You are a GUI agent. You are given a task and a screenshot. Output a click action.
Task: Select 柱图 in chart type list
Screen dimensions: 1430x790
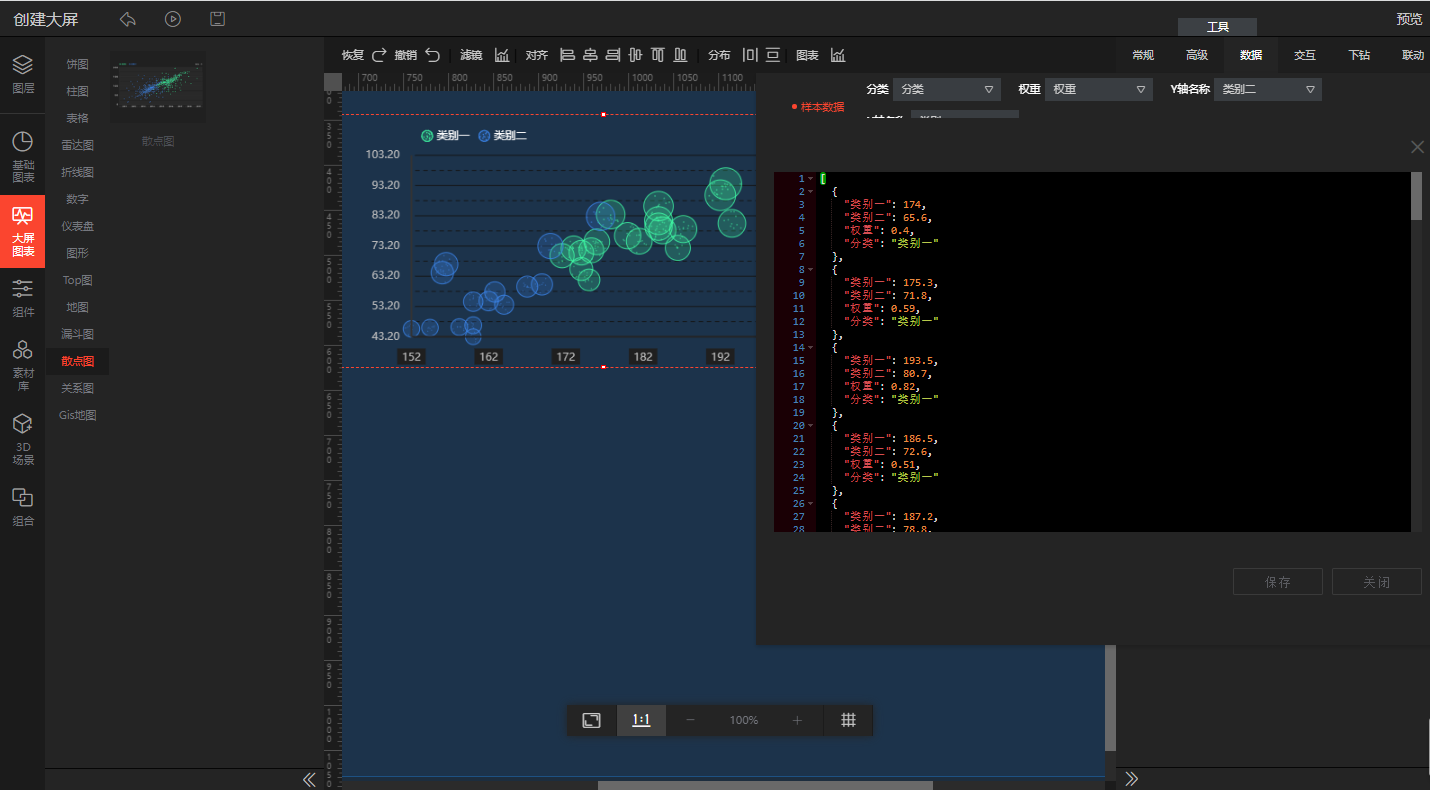(x=77, y=91)
